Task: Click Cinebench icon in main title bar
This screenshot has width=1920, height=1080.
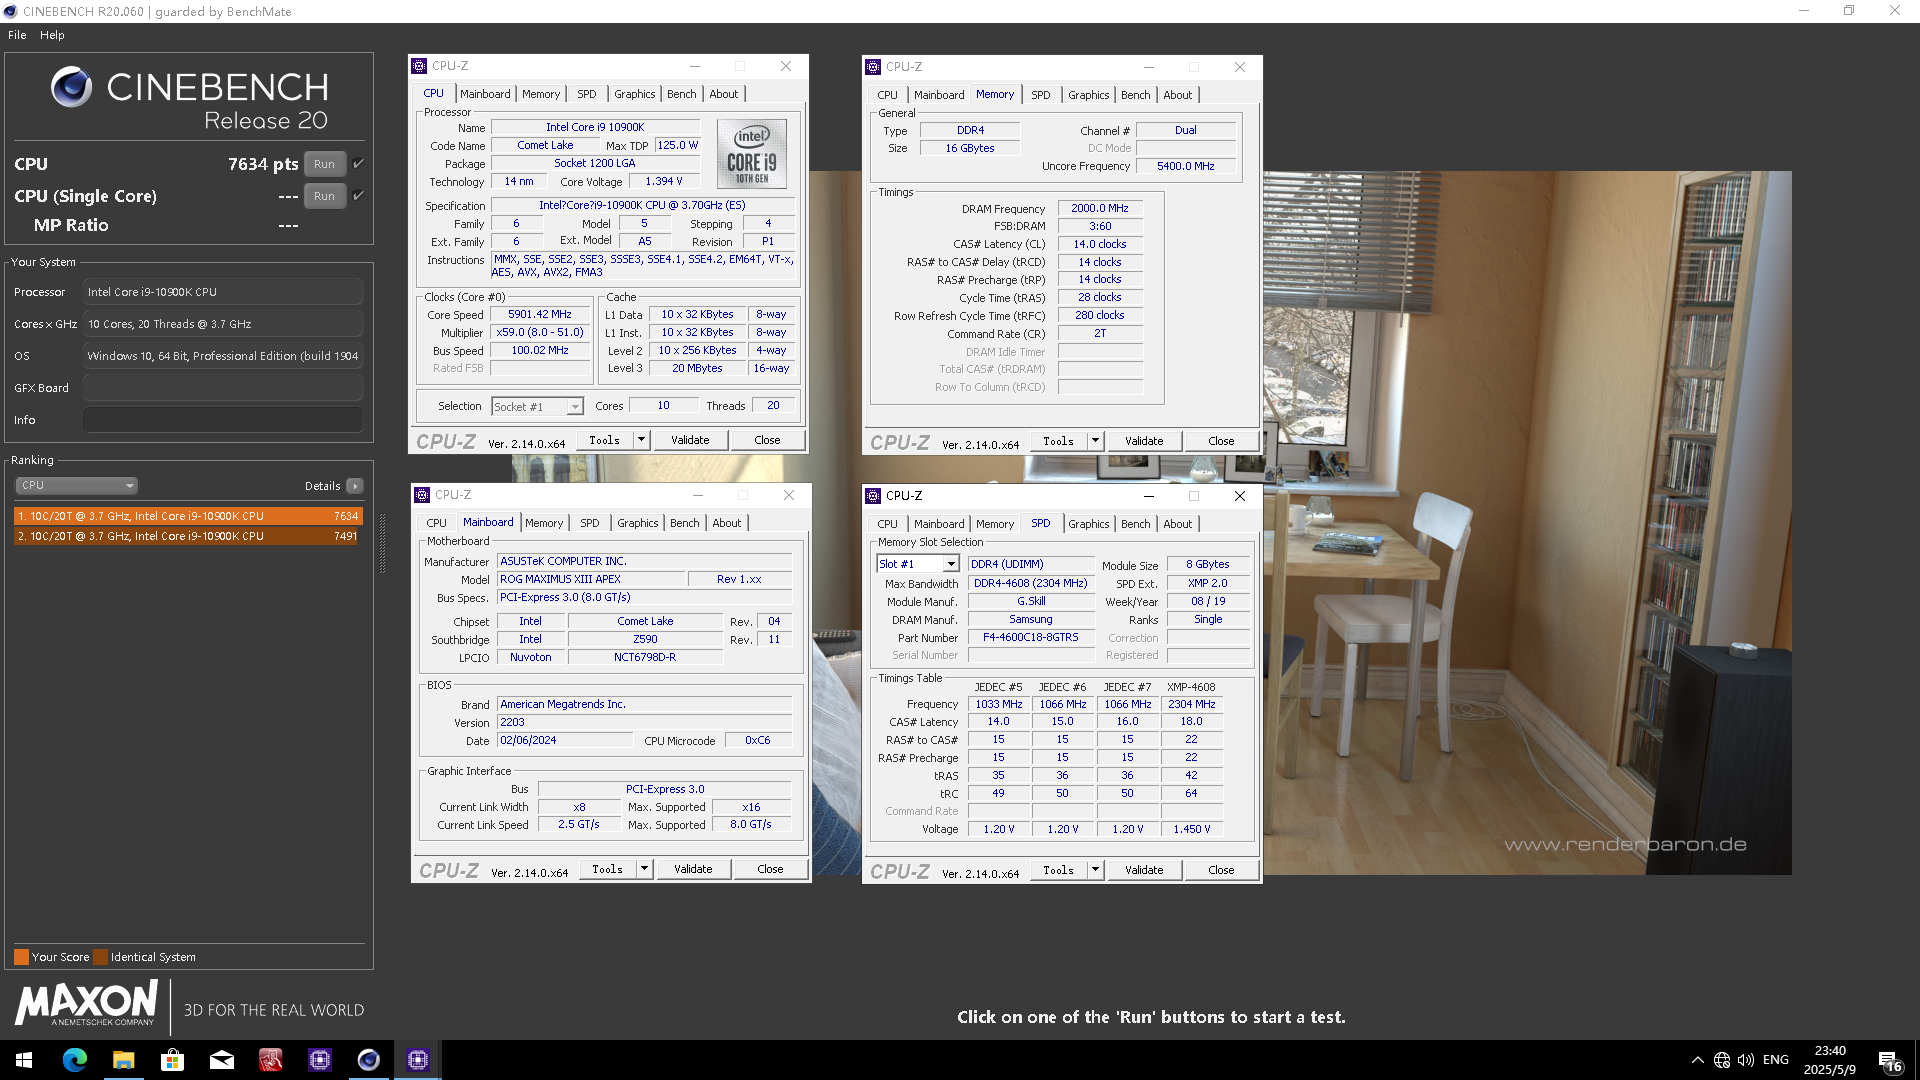Action: tap(10, 11)
